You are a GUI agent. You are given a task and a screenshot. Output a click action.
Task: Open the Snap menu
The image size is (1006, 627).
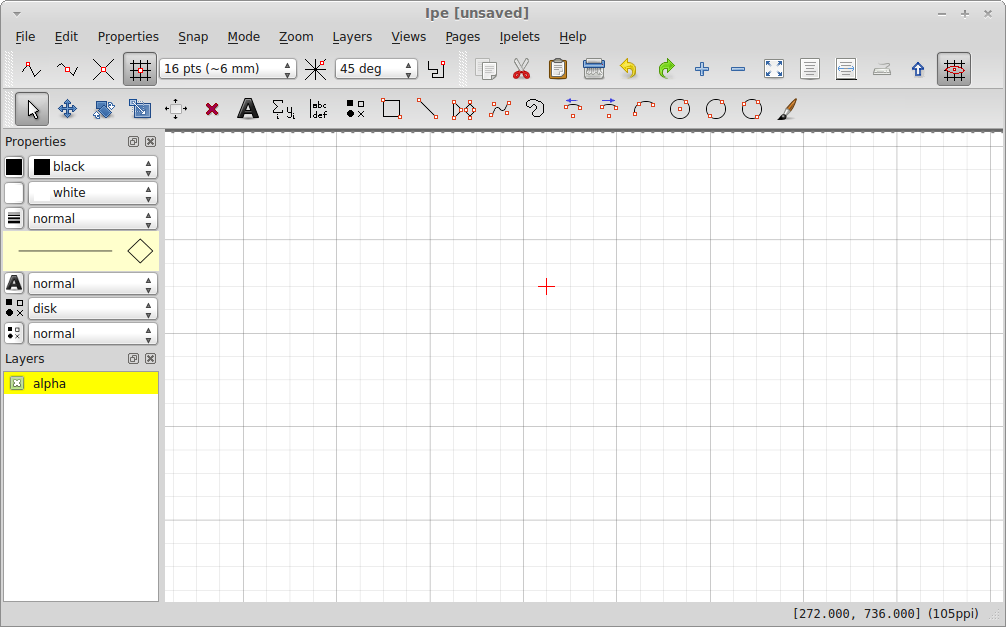tap(193, 36)
